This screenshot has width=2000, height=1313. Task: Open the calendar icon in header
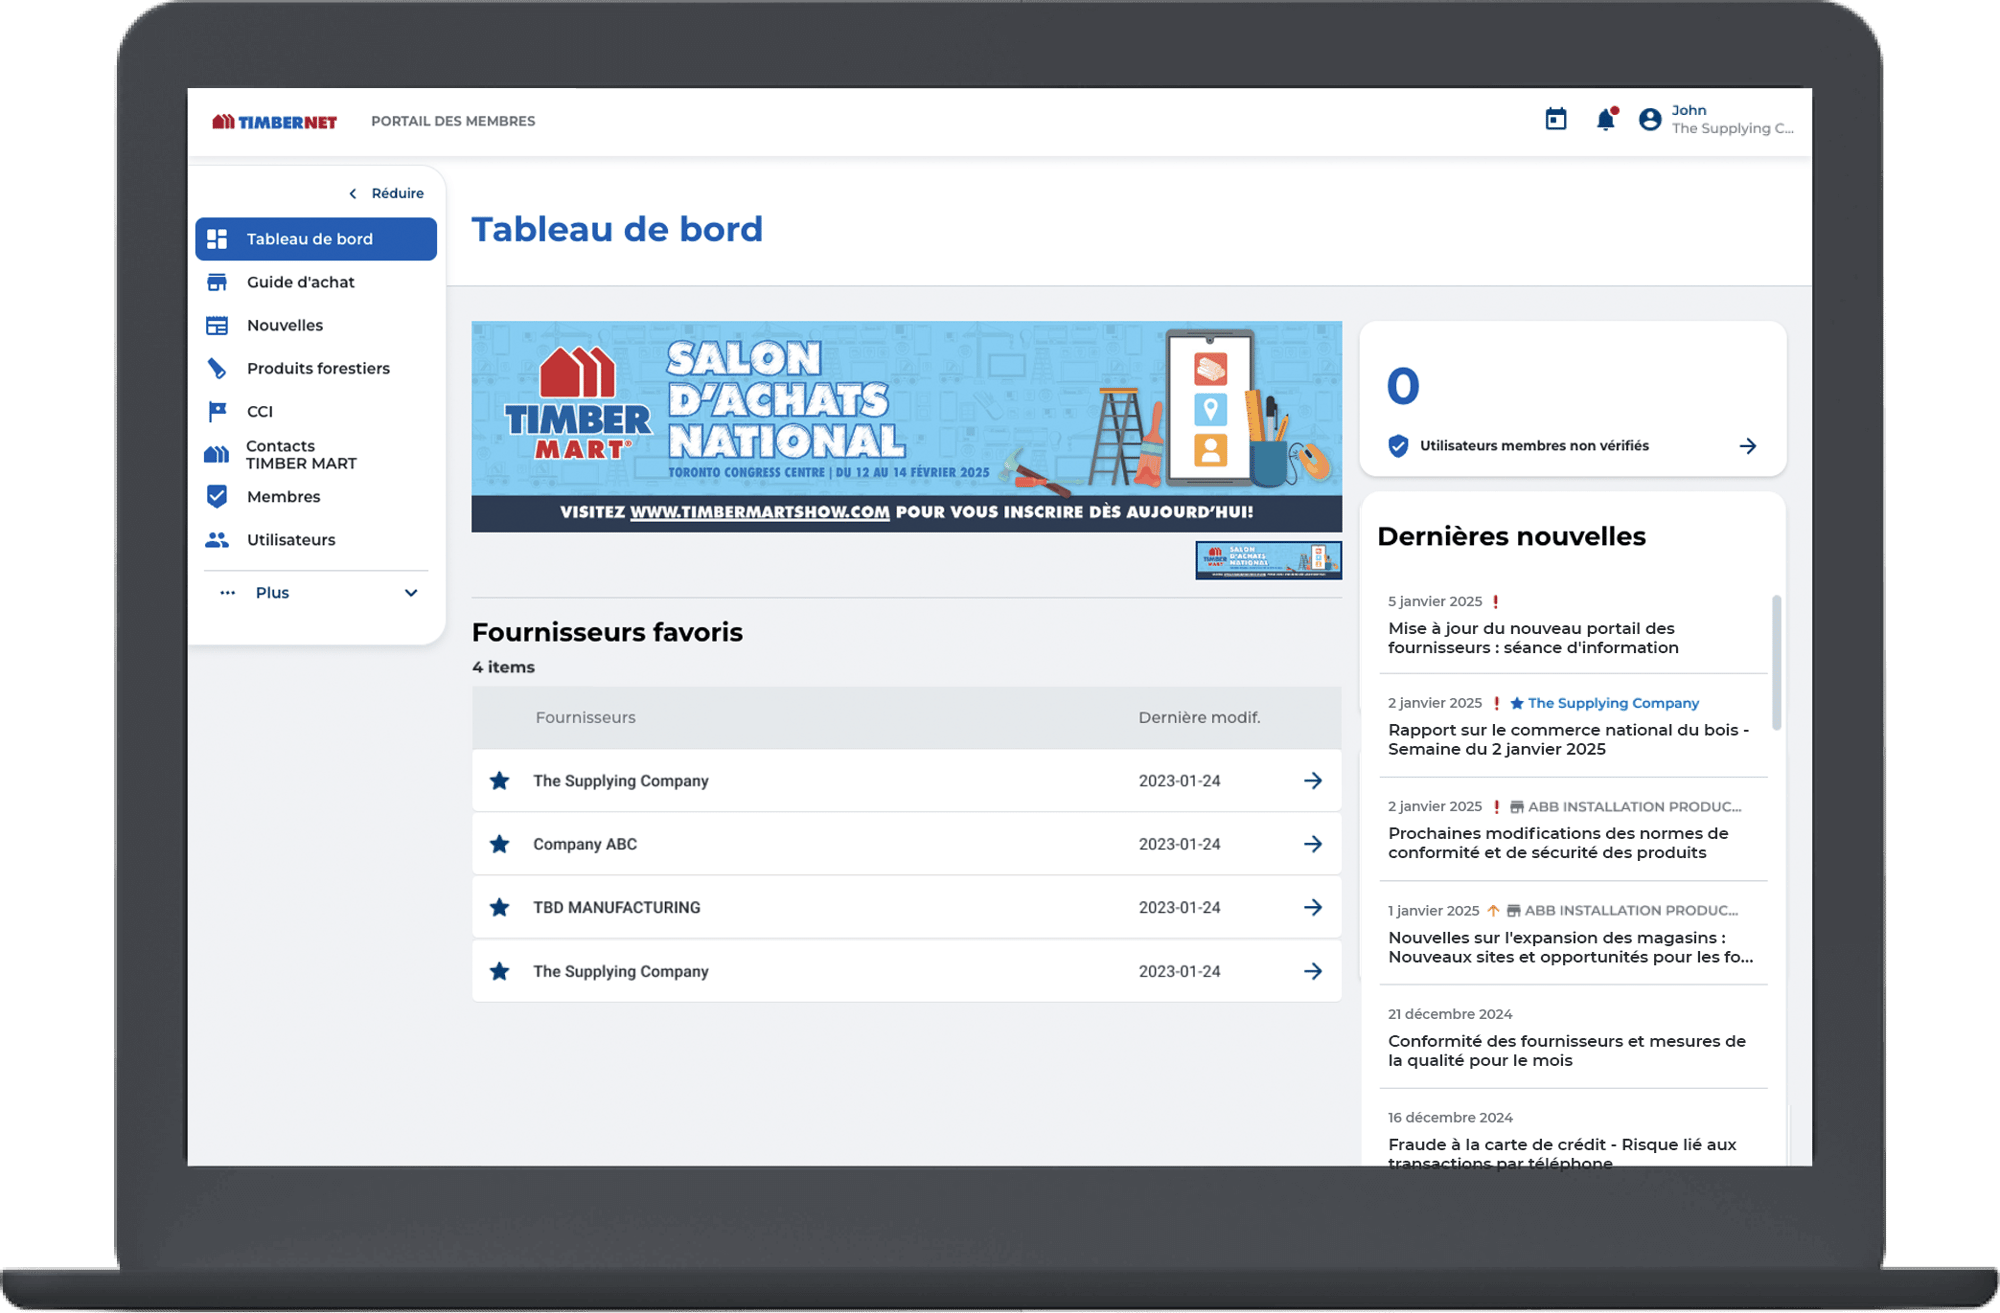click(x=1555, y=120)
